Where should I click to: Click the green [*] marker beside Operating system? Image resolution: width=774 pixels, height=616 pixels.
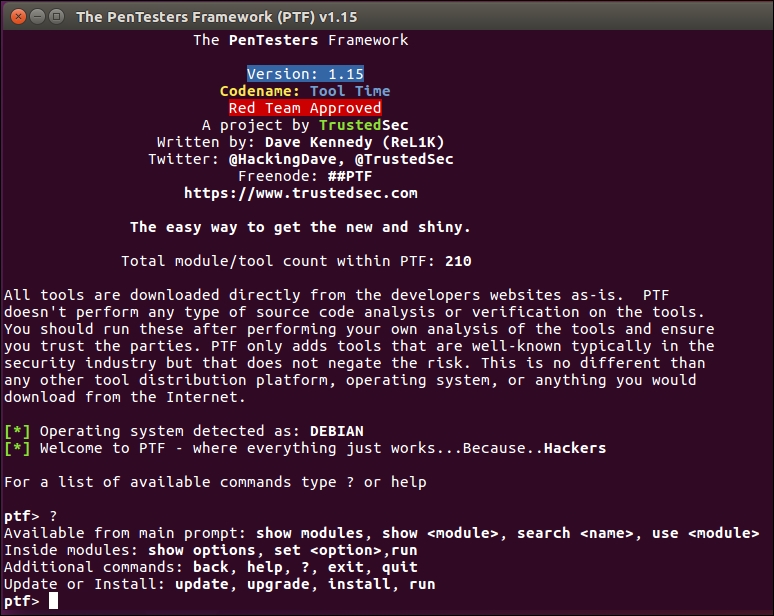(x=16, y=431)
